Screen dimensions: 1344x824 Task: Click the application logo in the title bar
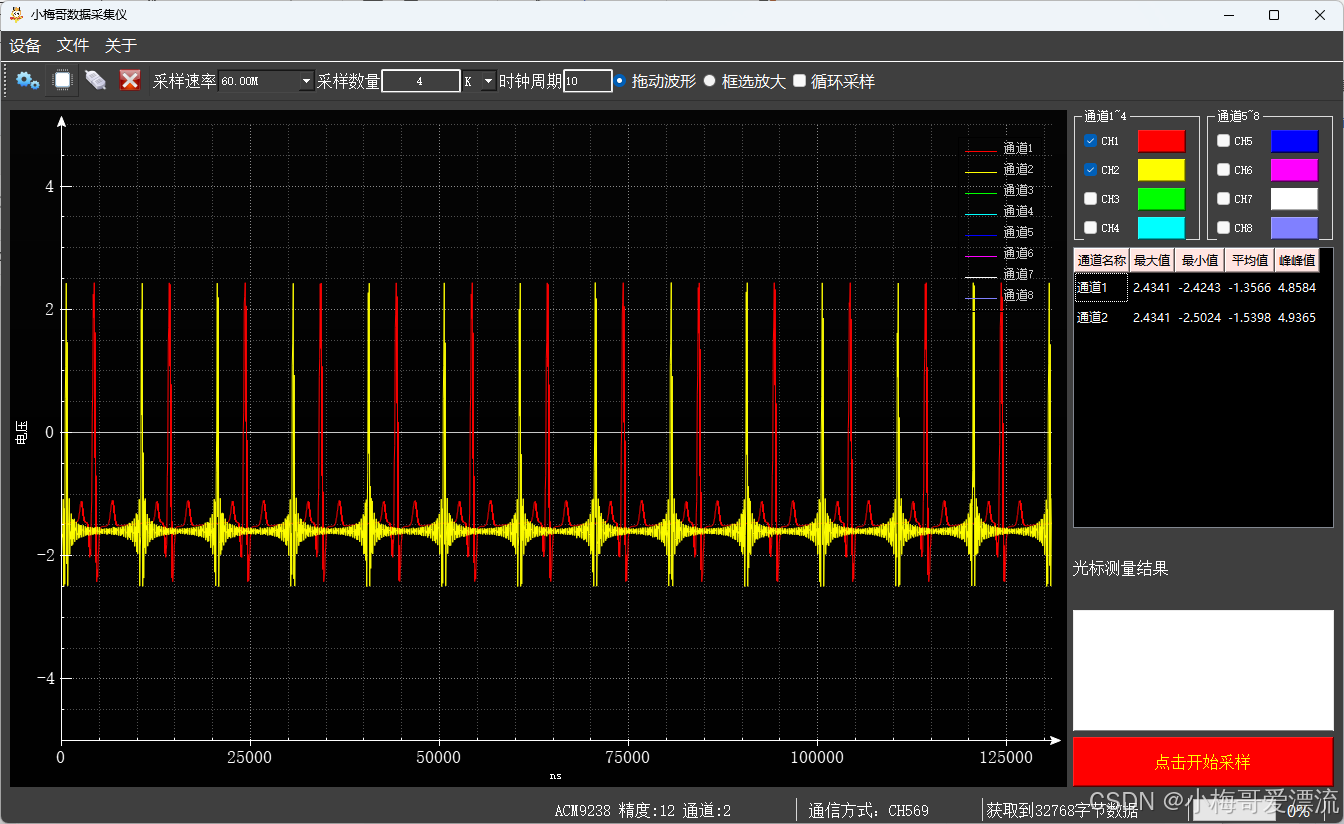[x=15, y=14]
